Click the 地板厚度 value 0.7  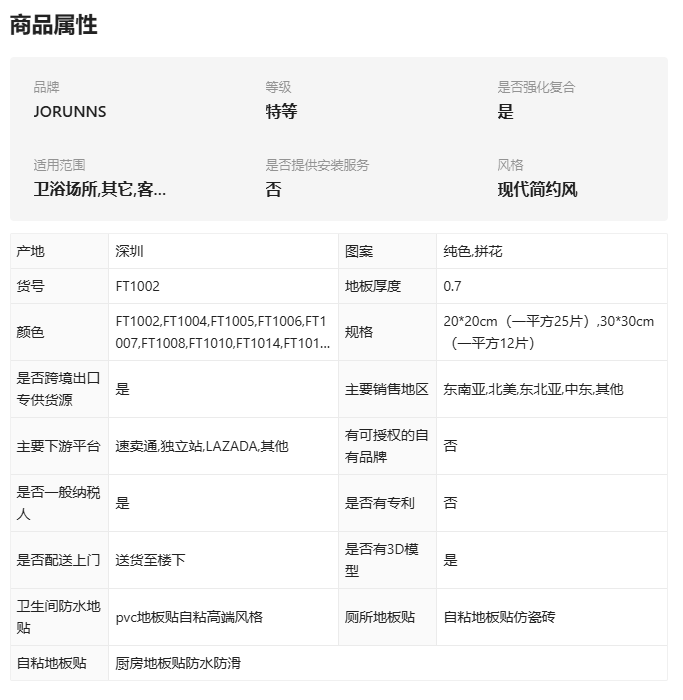452,286
